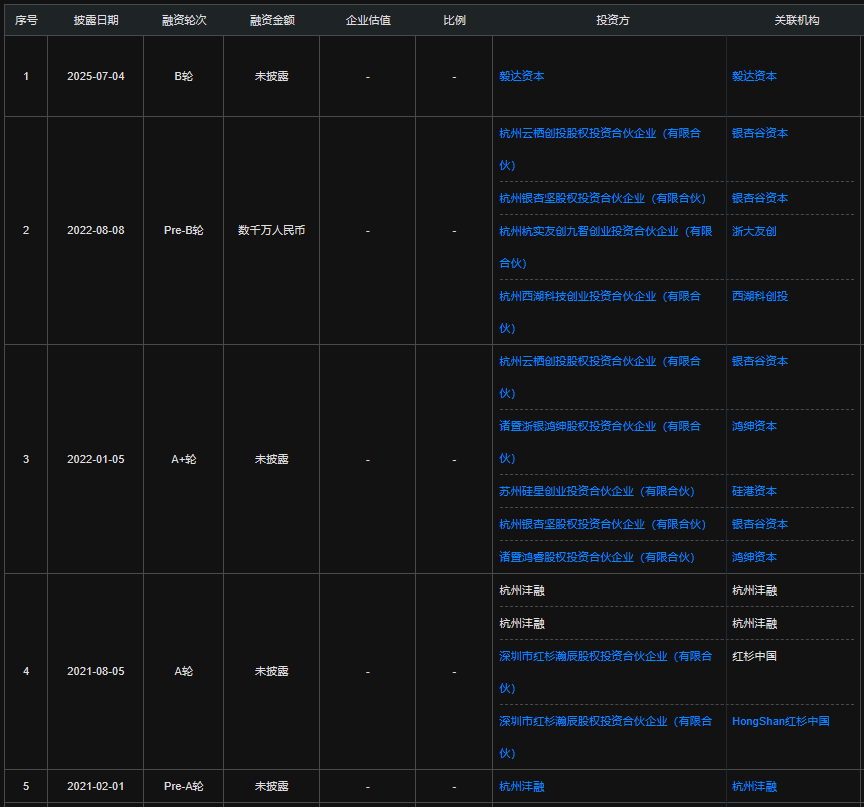Screen dimensions: 864x807
Task: Click the Pre-A轮 round cell
Action: coord(183,787)
